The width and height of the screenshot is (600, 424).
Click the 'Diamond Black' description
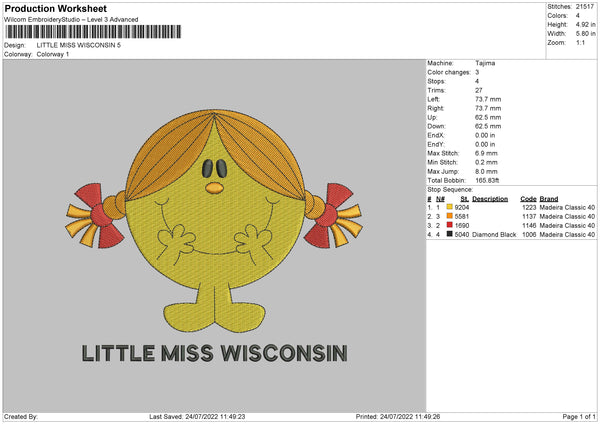[x=494, y=234]
